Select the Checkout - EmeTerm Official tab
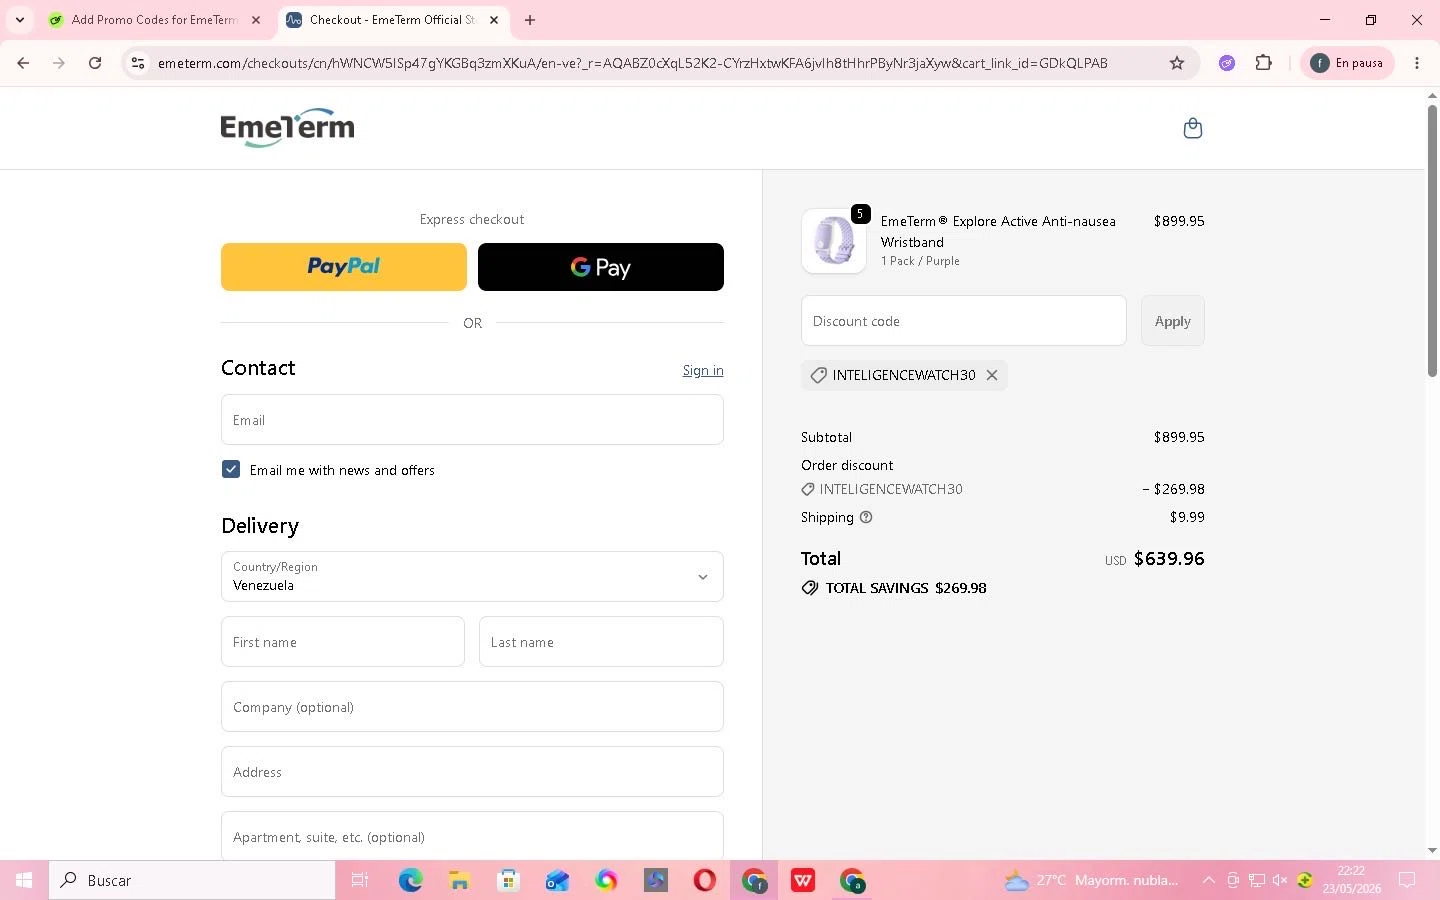The height and width of the screenshot is (900, 1440). pos(393,20)
